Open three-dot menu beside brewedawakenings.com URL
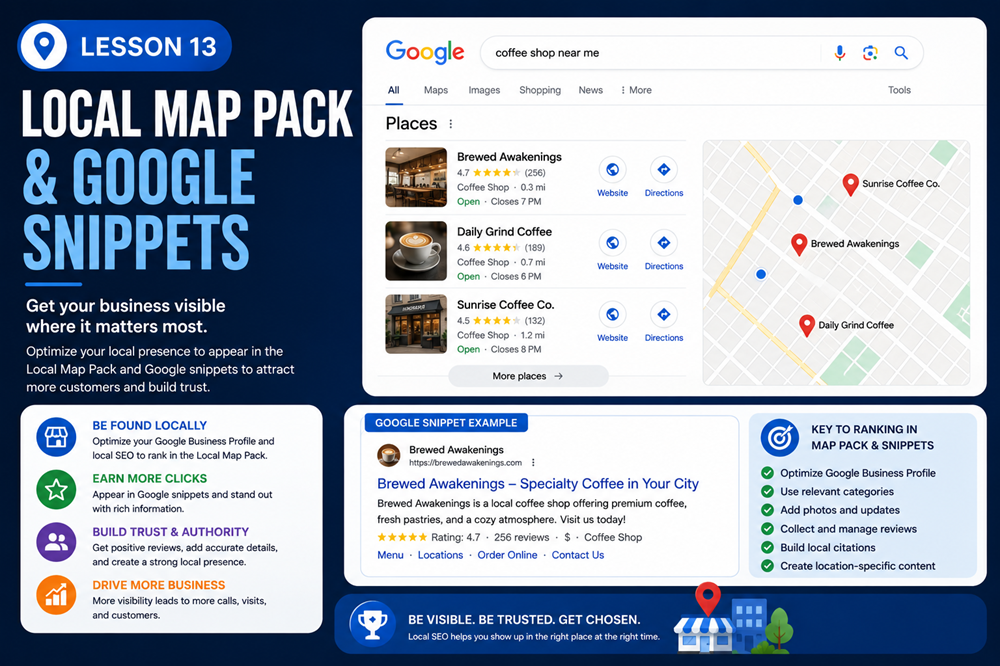Image resolution: width=1000 pixels, height=666 pixels. pos(533,462)
